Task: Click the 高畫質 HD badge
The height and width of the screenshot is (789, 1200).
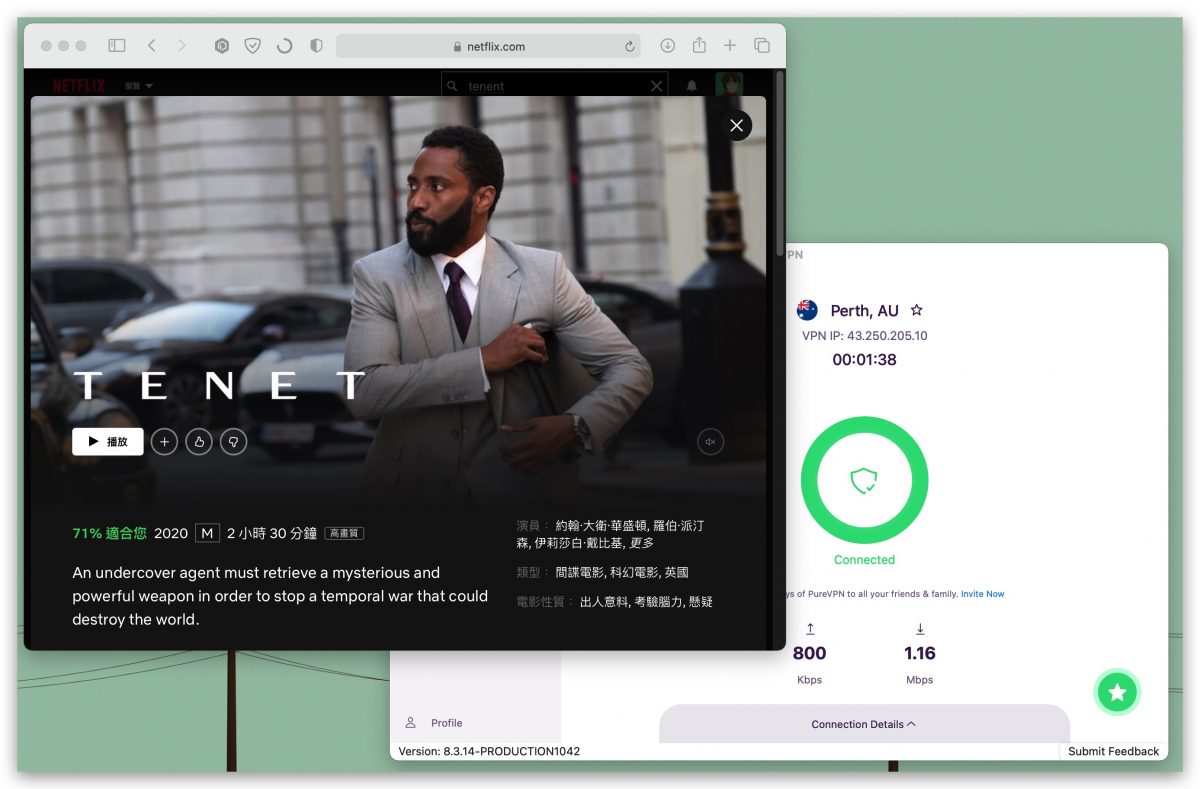Action: [344, 534]
